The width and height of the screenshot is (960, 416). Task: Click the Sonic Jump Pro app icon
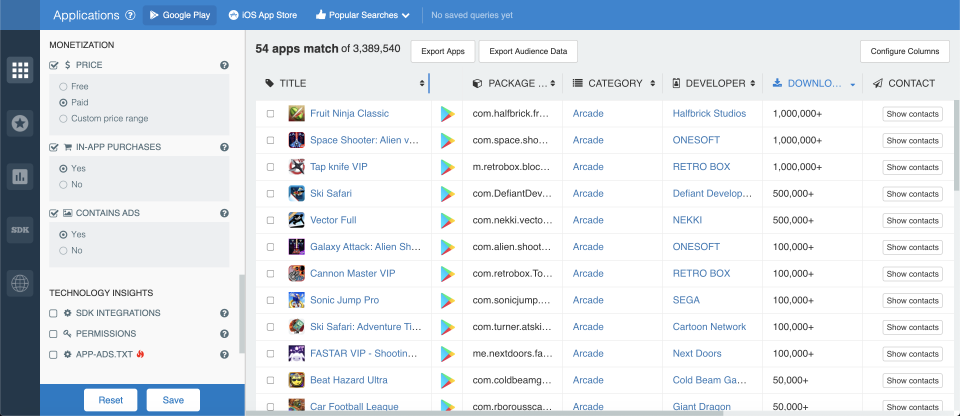tap(297, 300)
